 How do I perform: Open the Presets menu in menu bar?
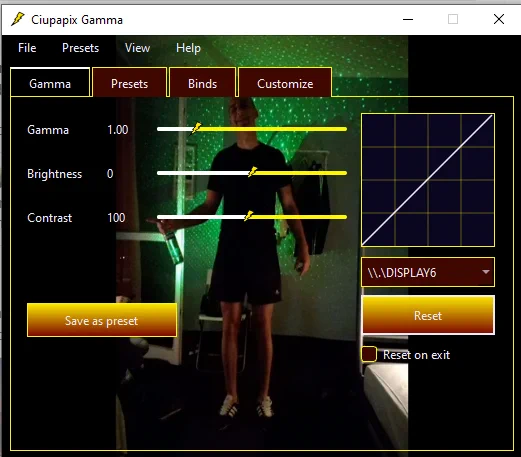[x=80, y=48]
